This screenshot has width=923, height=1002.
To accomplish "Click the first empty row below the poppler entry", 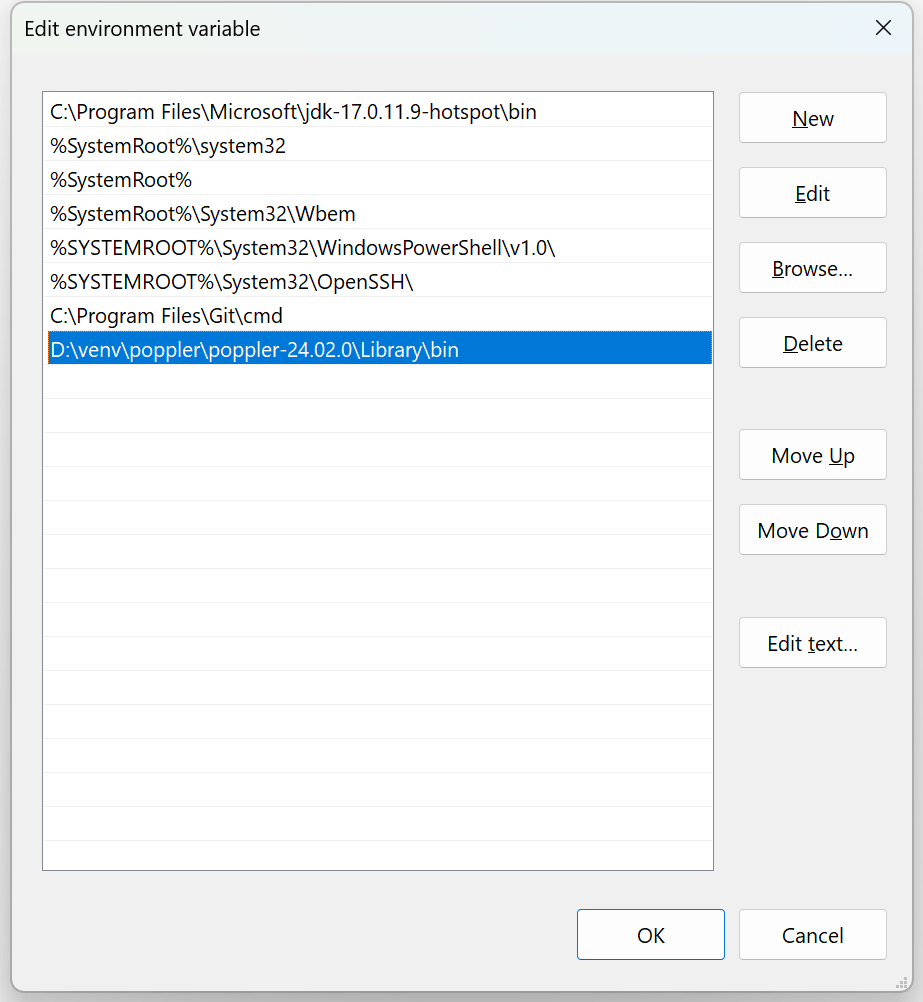I will pyautogui.click(x=377, y=384).
